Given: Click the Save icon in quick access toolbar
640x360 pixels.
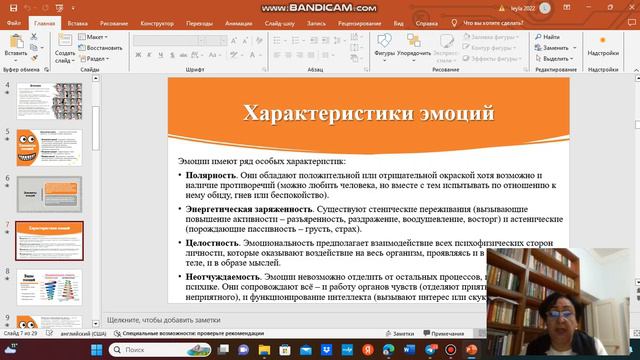Looking at the screenshot, I should pyautogui.click(x=13, y=8).
